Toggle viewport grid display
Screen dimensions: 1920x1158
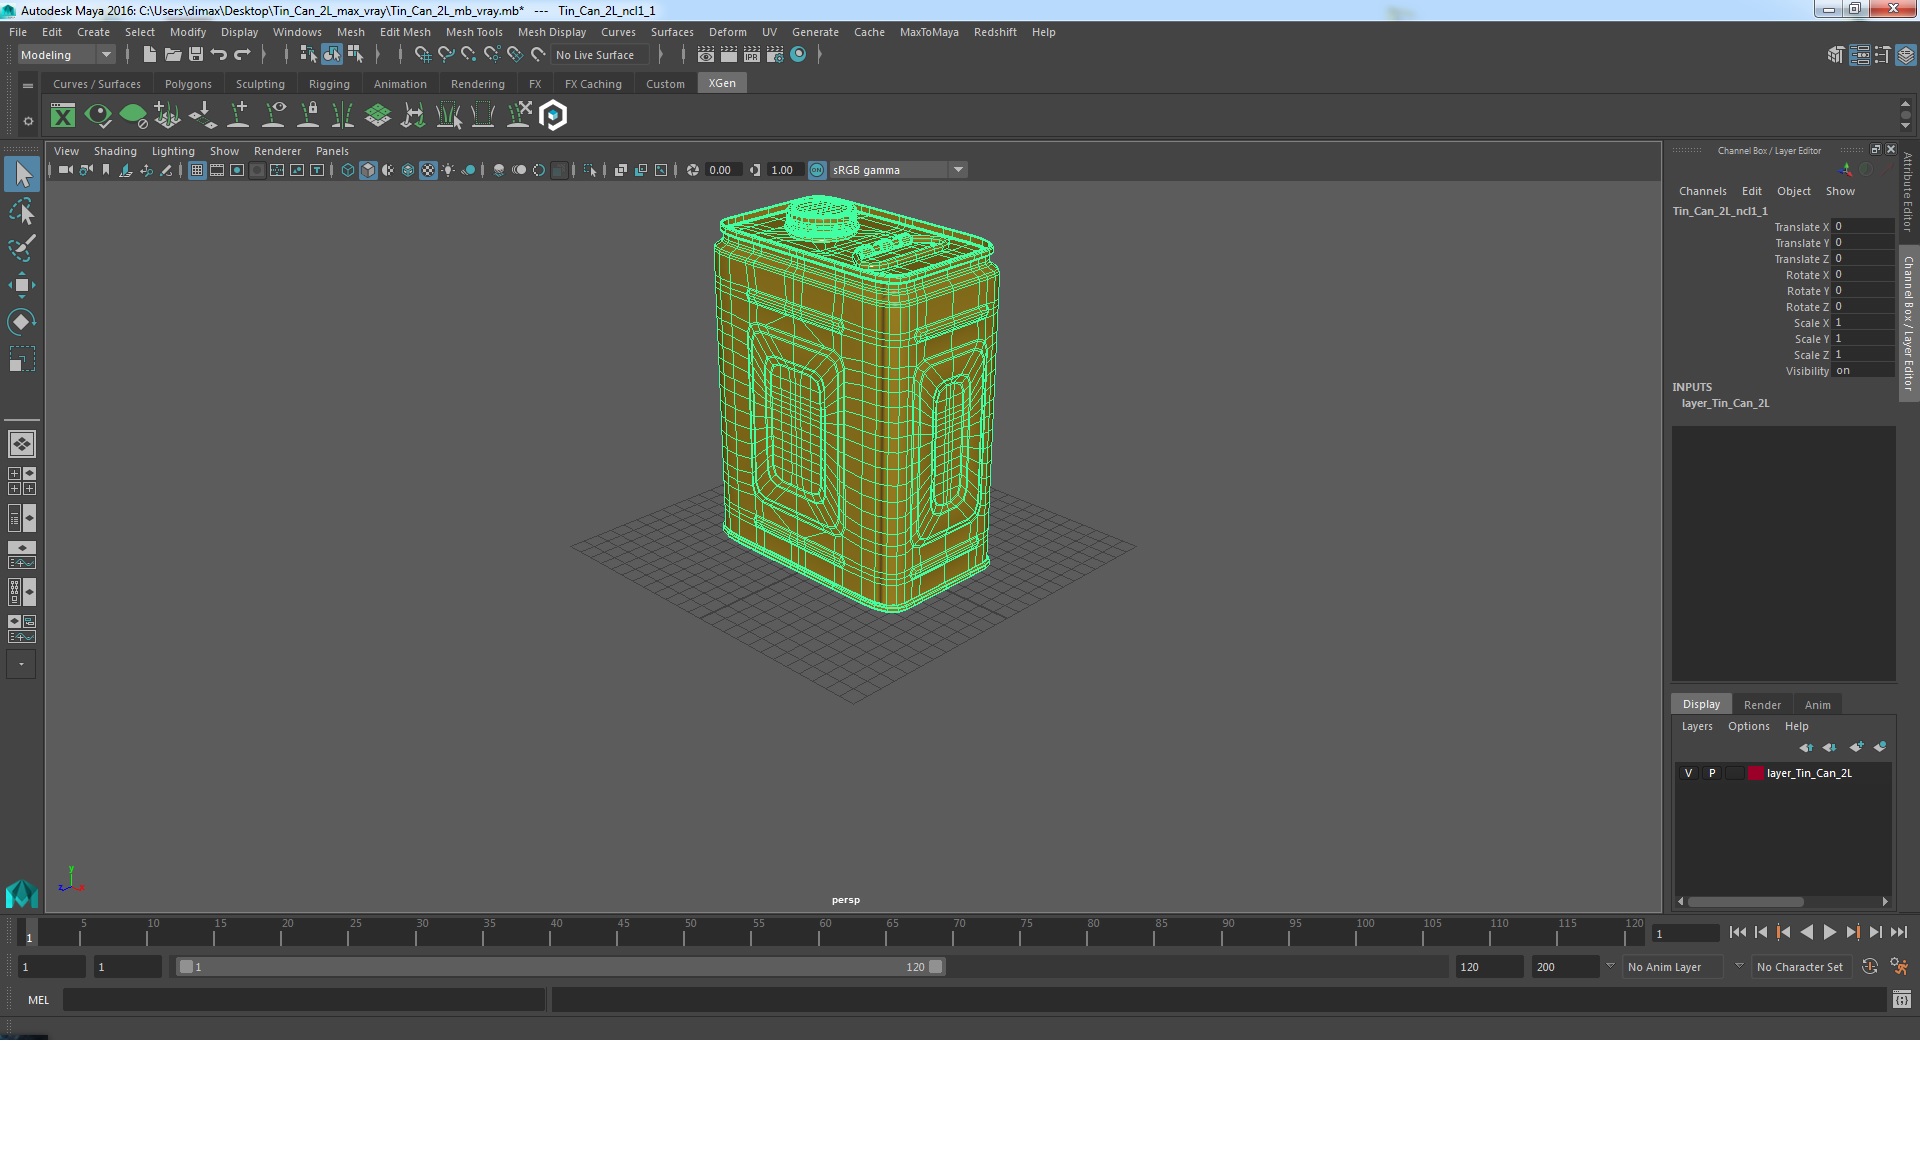coord(197,170)
